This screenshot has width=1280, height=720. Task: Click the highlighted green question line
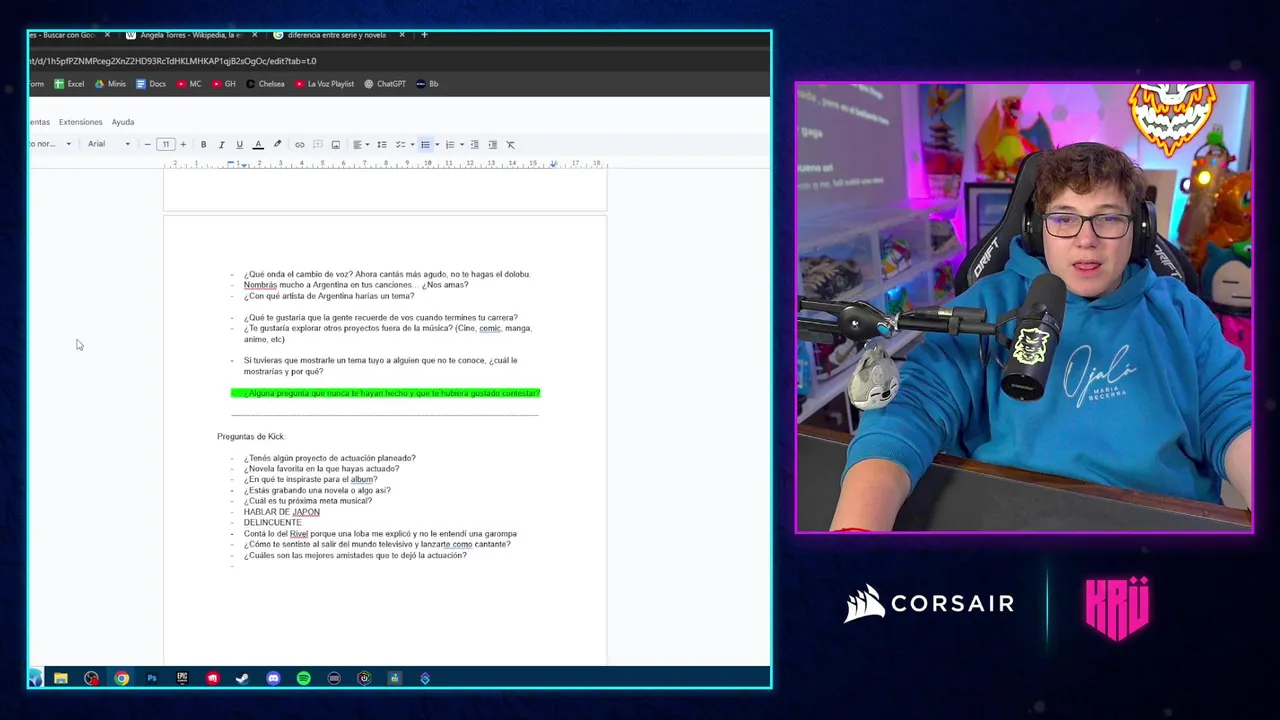[x=385, y=393]
